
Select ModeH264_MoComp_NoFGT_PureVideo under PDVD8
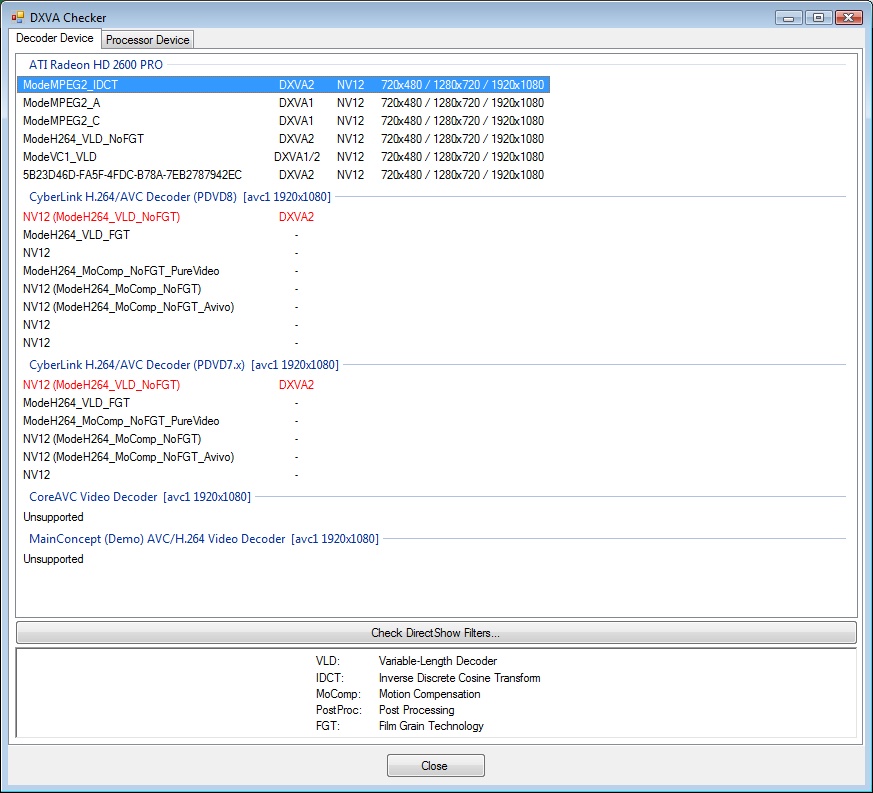pyautogui.click(x=121, y=271)
